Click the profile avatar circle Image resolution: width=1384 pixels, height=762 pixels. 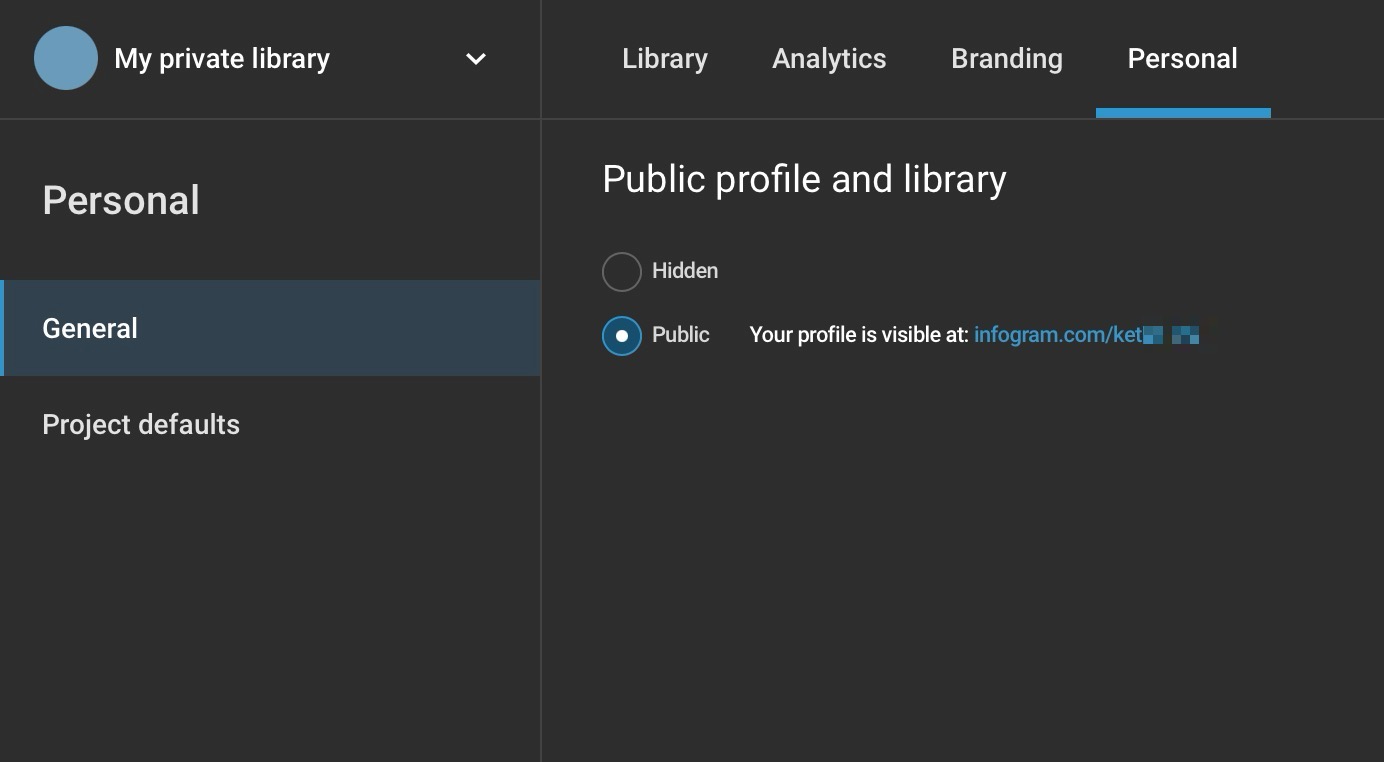coord(65,58)
